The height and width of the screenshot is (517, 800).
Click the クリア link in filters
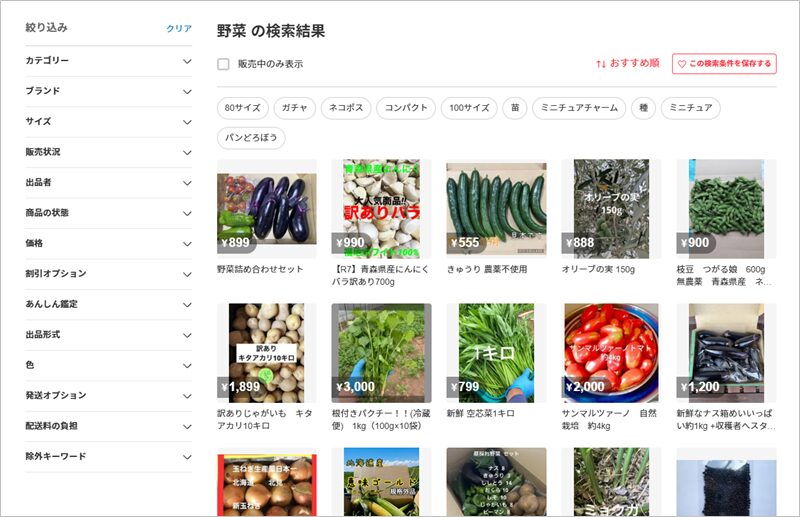179,29
